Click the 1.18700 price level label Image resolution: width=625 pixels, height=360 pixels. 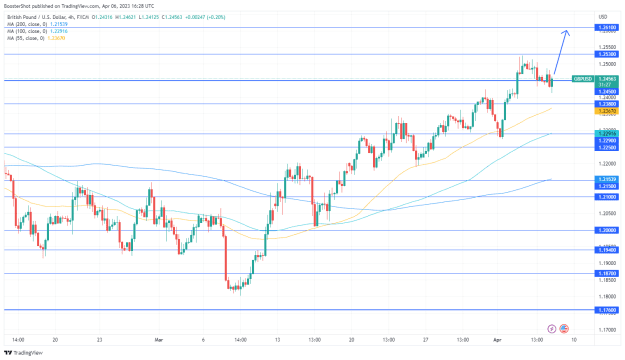click(607, 273)
